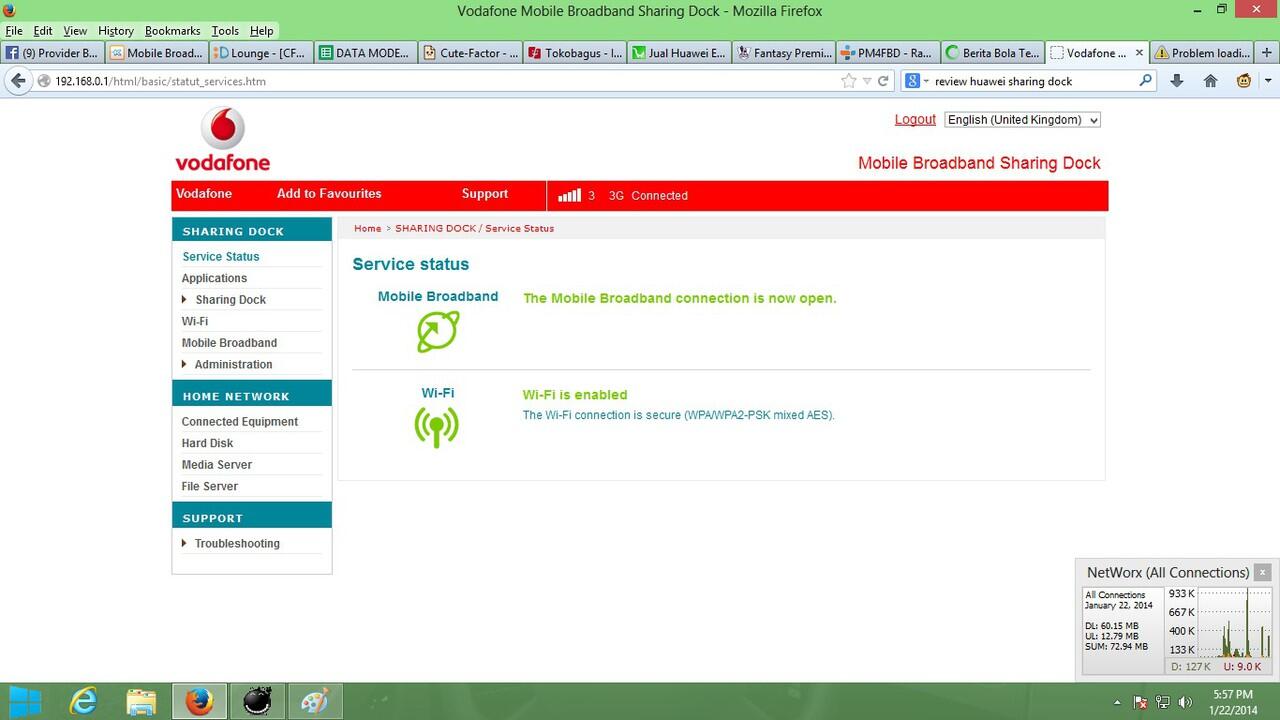The image size is (1280, 720).
Task: Open the Windows Start button
Action: click(x=25, y=702)
